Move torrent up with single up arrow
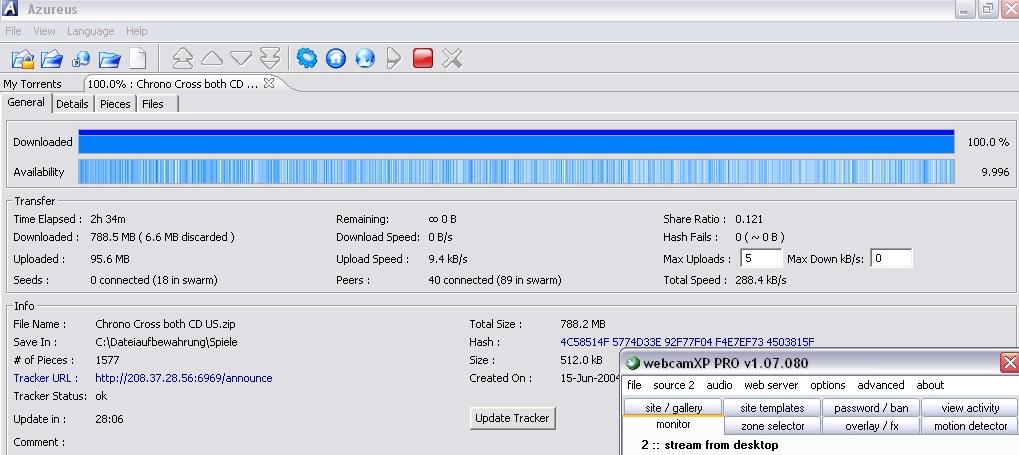 [212, 58]
